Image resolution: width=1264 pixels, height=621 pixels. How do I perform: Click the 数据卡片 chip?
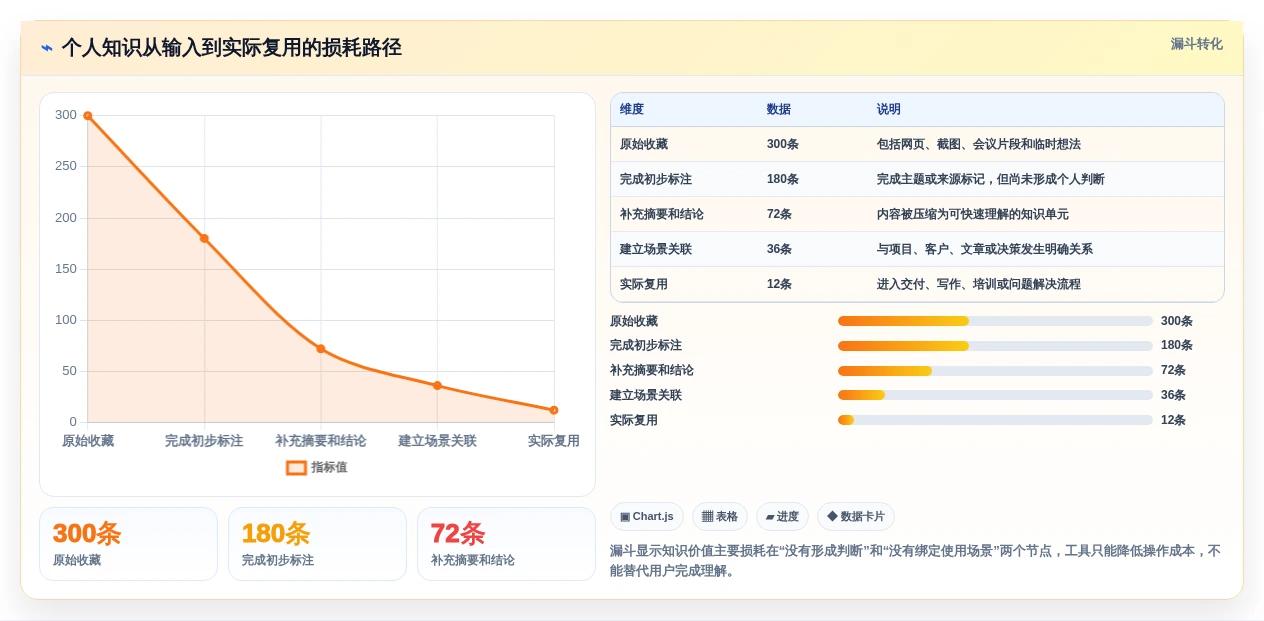[x=856, y=516]
